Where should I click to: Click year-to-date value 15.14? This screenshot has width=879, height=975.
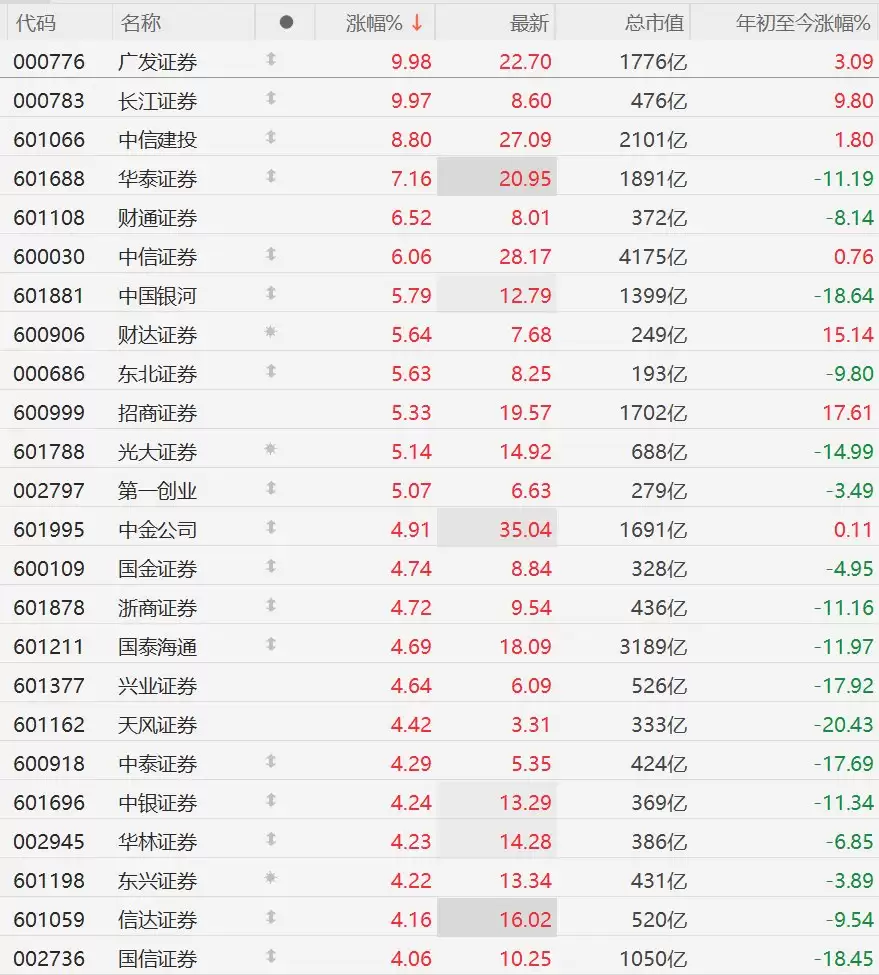point(848,335)
